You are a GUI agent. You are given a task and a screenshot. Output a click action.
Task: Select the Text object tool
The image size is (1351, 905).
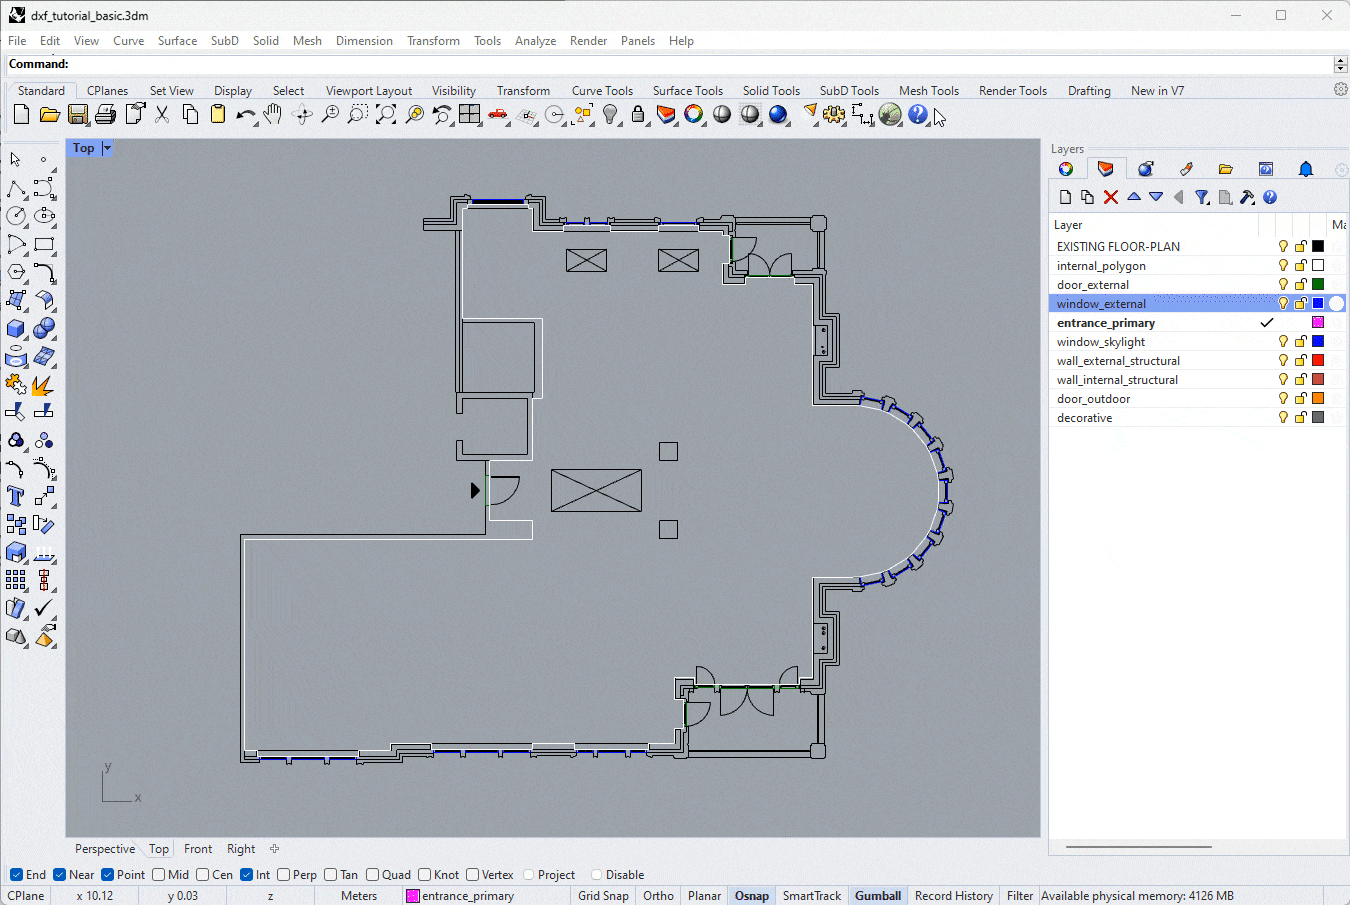click(16, 496)
